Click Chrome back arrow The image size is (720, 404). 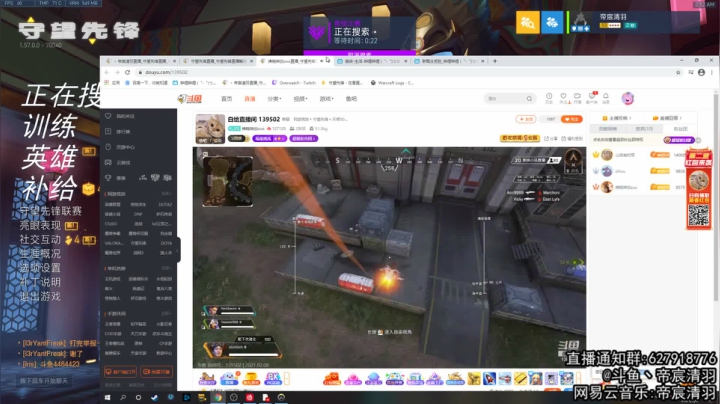(x=107, y=72)
